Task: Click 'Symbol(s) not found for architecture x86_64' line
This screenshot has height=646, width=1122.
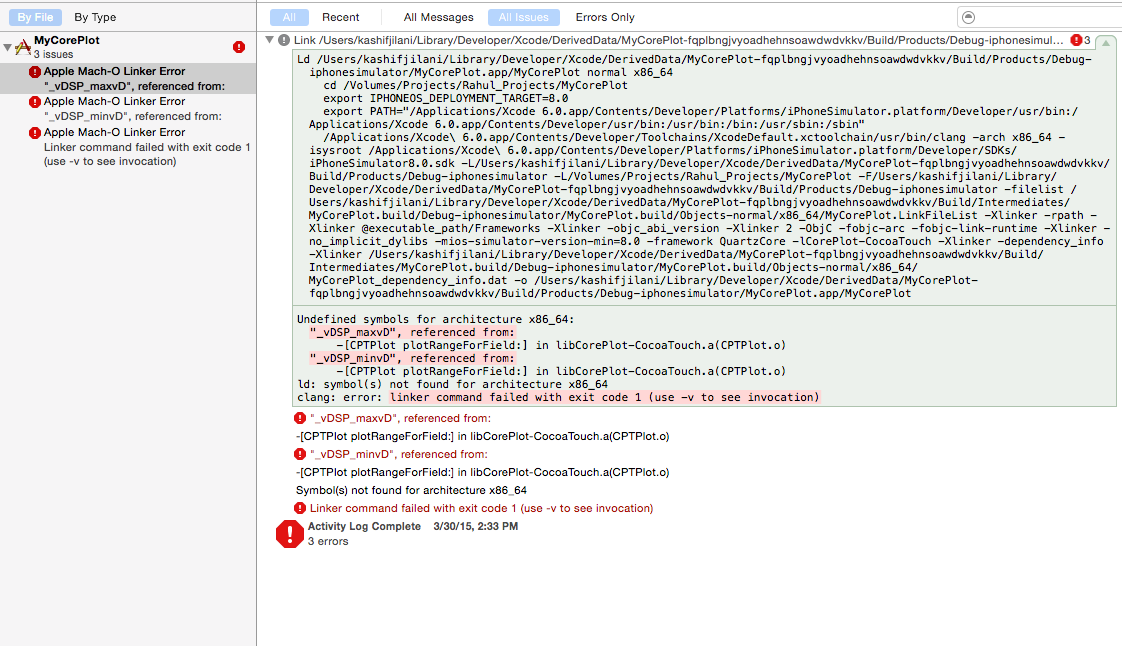Action: click(x=411, y=490)
